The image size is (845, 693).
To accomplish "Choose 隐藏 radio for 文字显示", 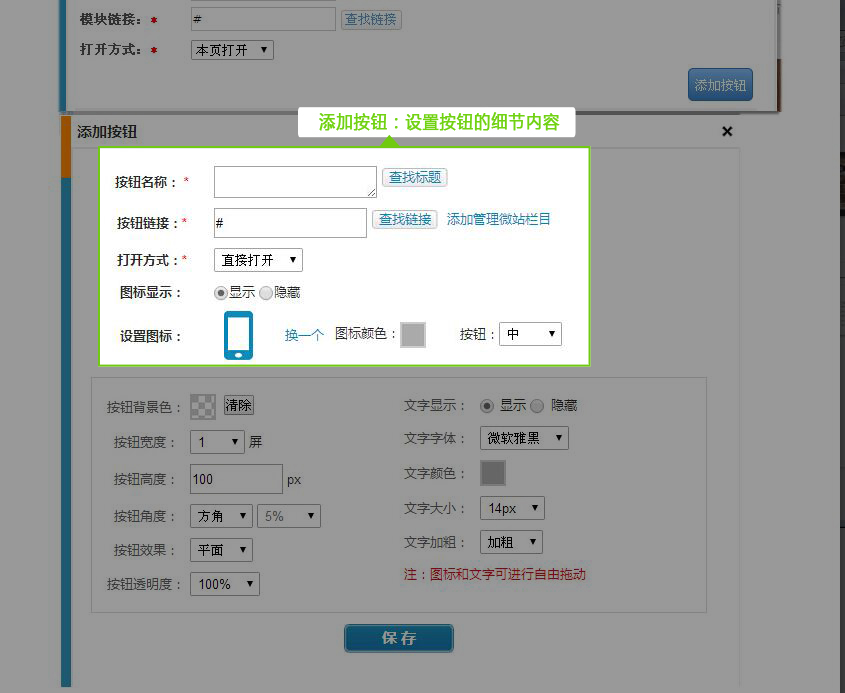I will pos(537,406).
